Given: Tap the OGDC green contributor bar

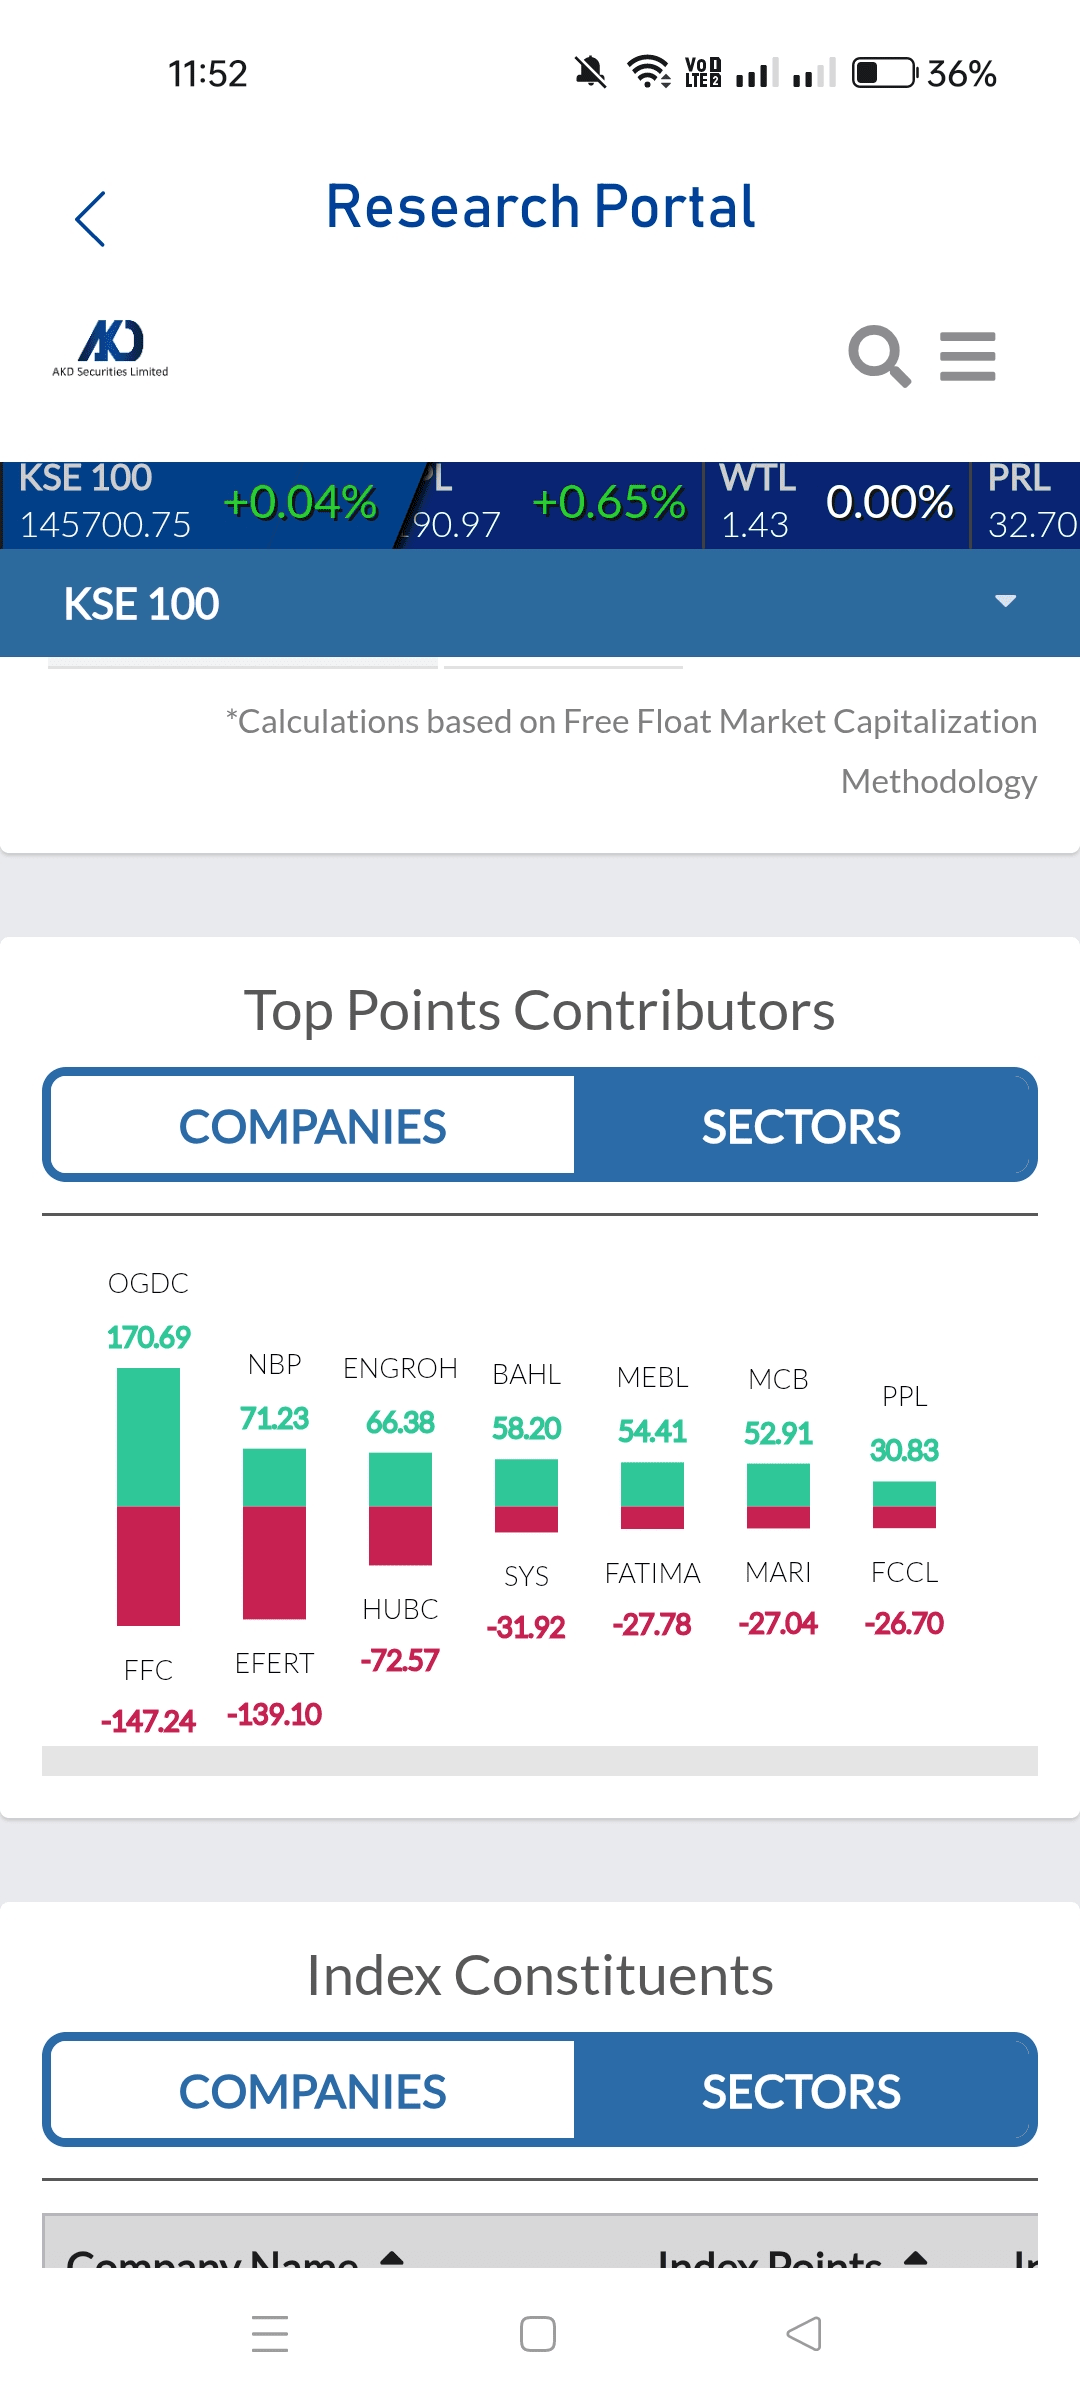Looking at the screenshot, I should 148,1436.
